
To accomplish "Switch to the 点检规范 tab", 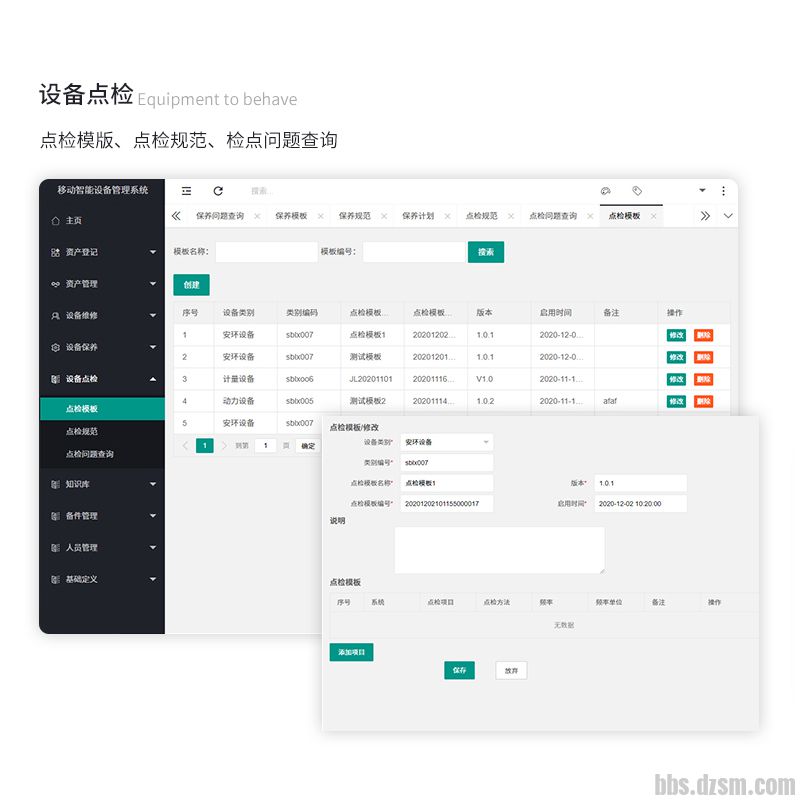I will tap(481, 216).
